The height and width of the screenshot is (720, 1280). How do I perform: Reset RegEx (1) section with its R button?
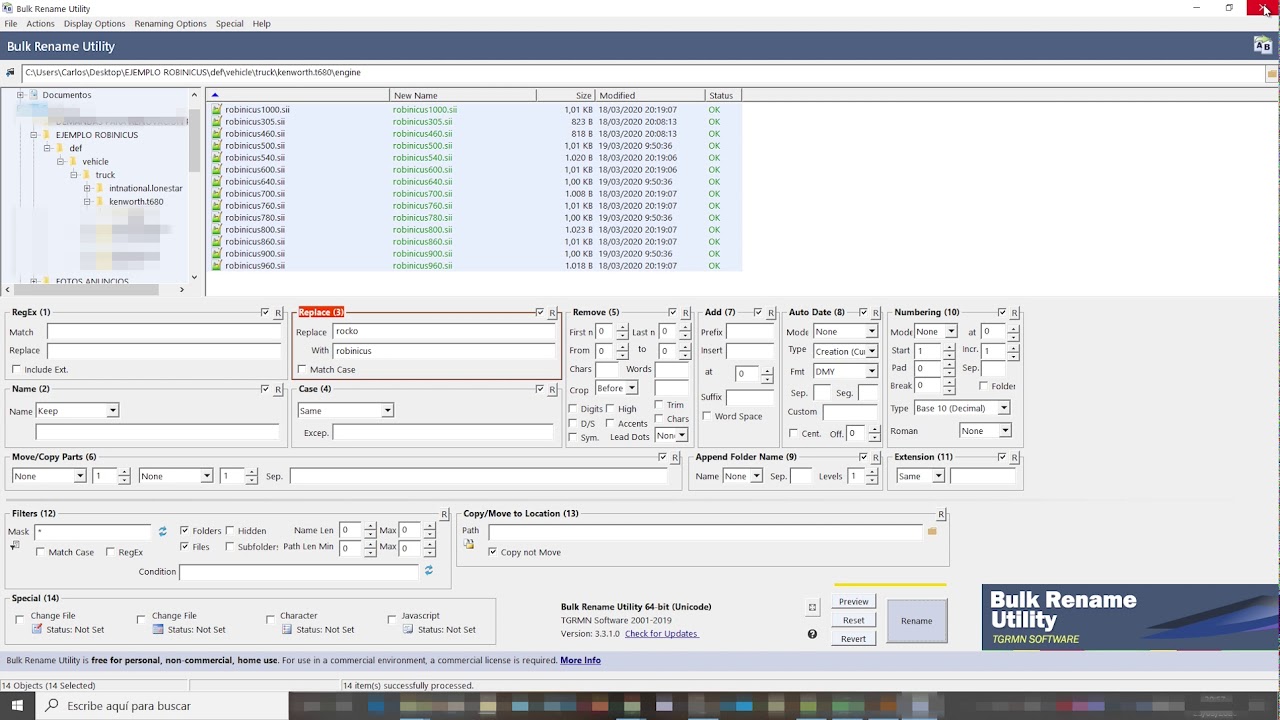point(278,313)
